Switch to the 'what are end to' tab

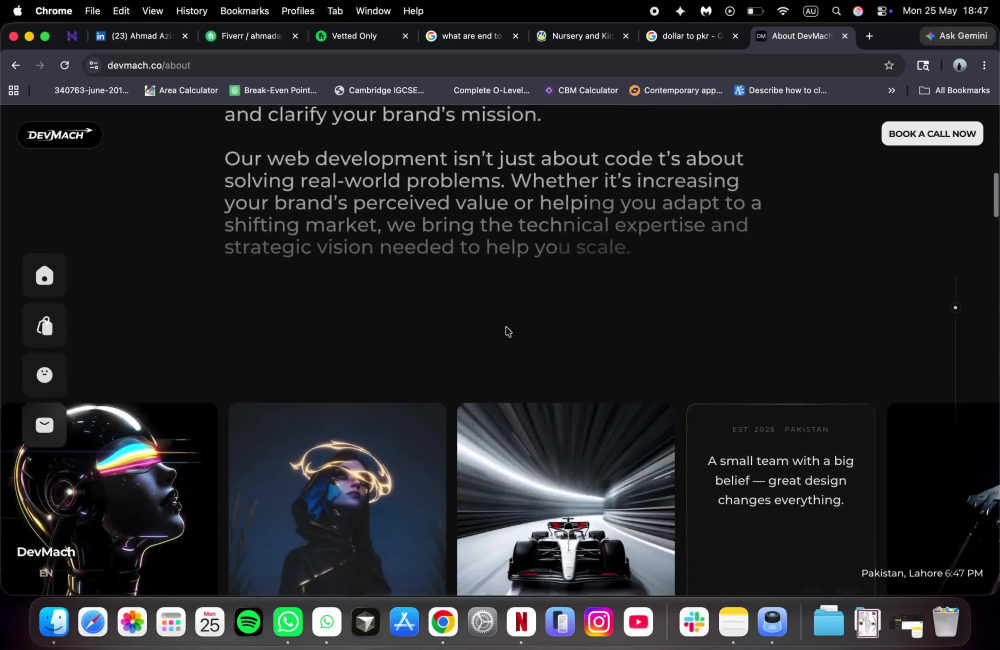tap(472, 36)
